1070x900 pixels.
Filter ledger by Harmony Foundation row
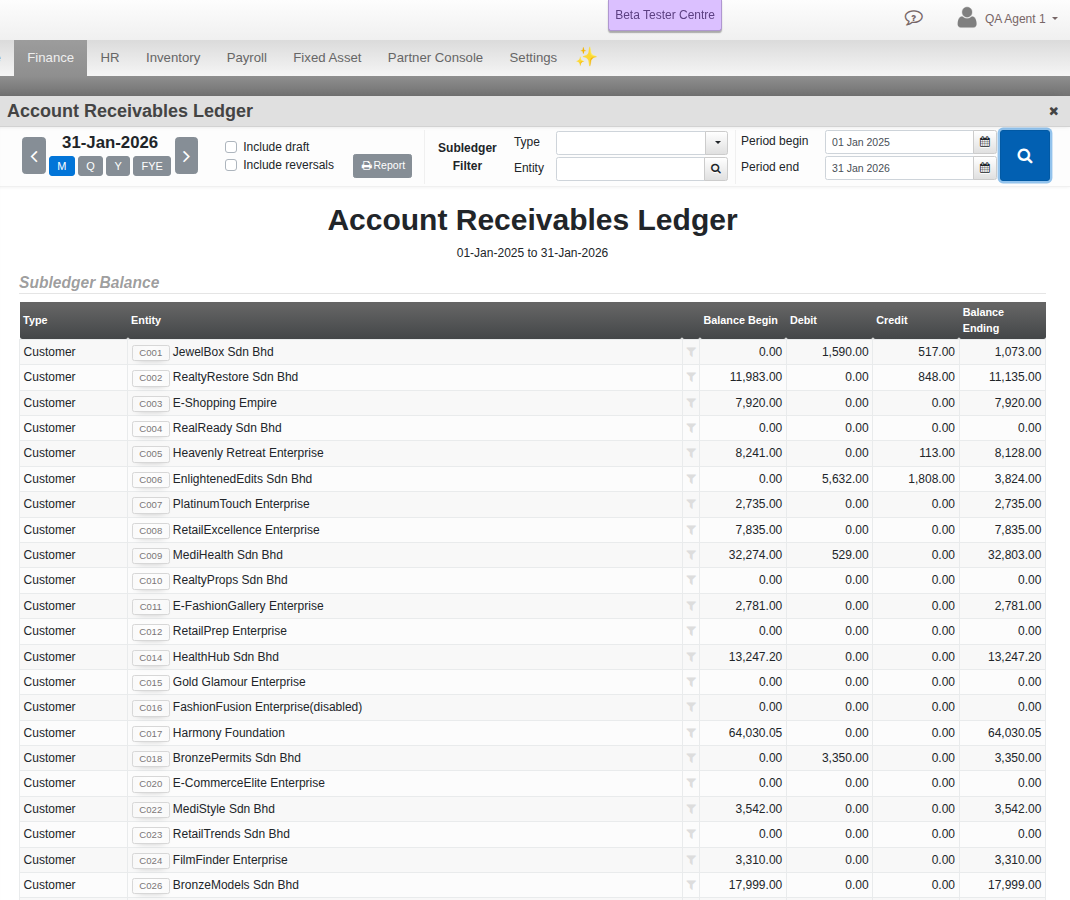tap(691, 733)
